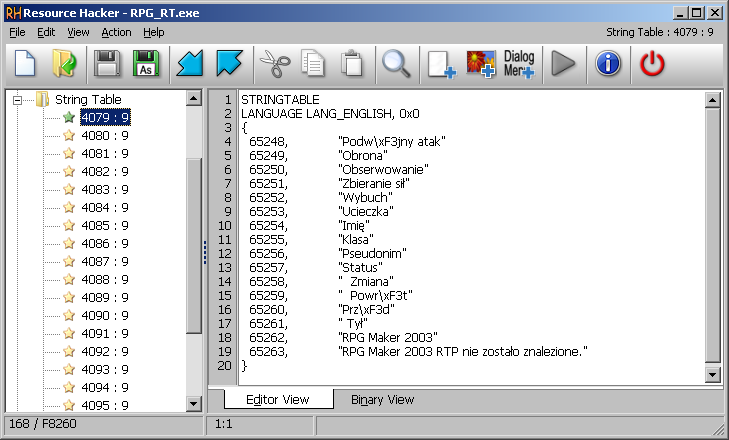Click on "Ucieczka" string line
This screenshot has width=729, height=440.
pyautogui.click(x=366, y=212)
